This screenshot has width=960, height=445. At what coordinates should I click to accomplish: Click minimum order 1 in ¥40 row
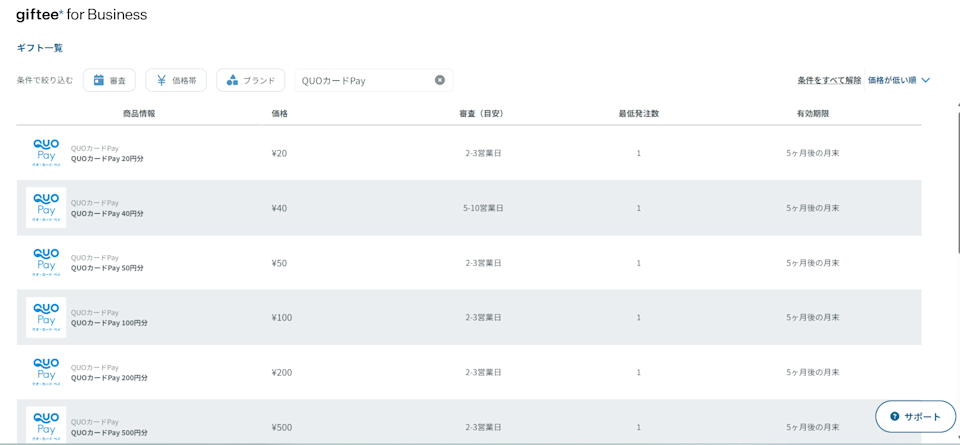[639, 208]
